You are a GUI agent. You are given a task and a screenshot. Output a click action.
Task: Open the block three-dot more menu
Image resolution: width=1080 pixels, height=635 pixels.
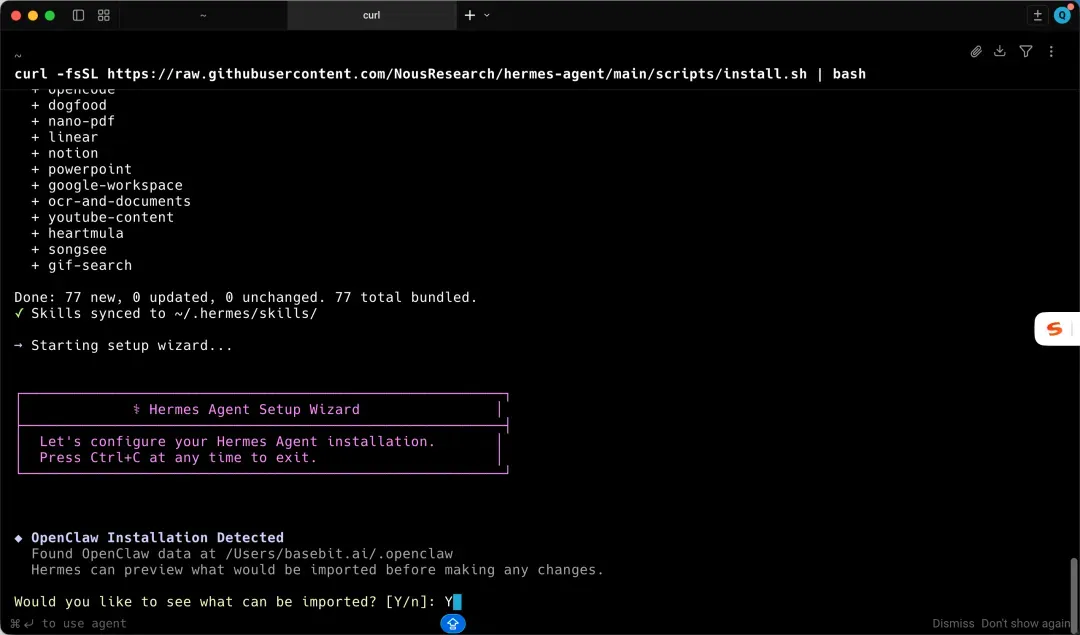pyautogui.click(x=1051, y=51)
